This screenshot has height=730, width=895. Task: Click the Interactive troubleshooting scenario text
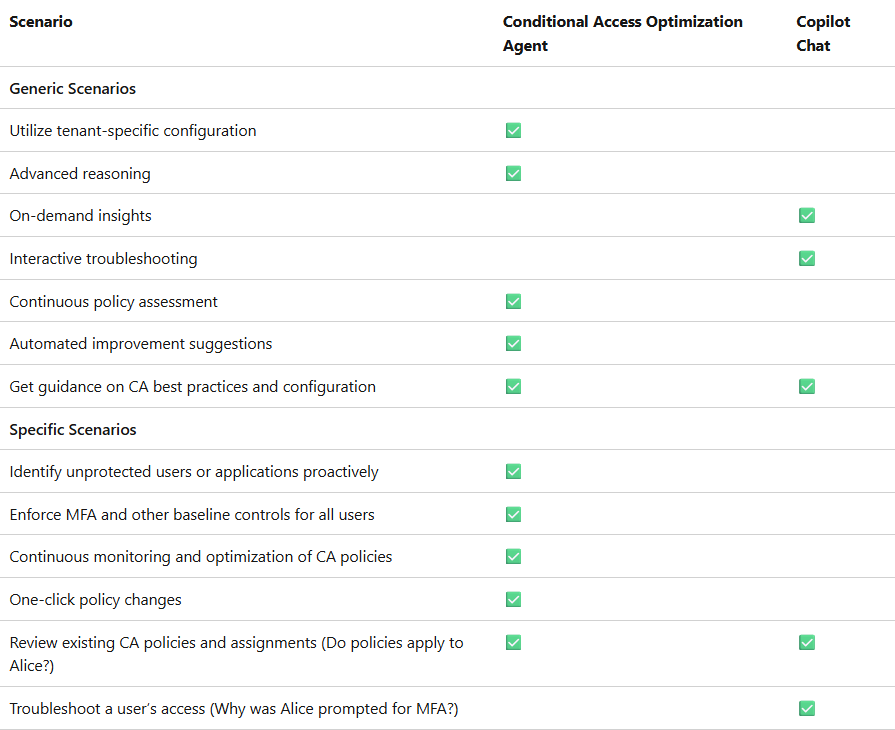coord(103,259)
